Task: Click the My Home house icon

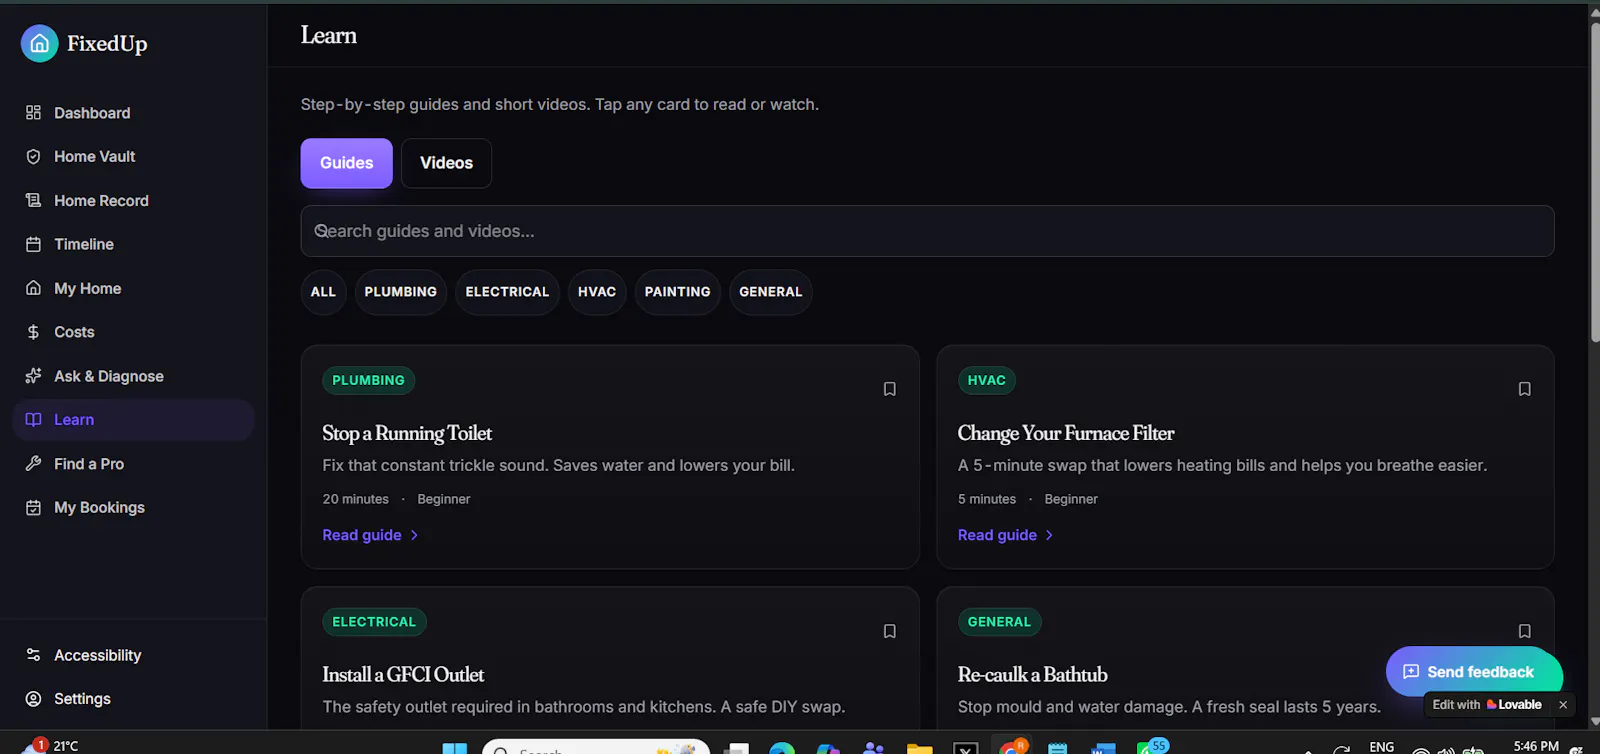Action: (x=33, y=288)
